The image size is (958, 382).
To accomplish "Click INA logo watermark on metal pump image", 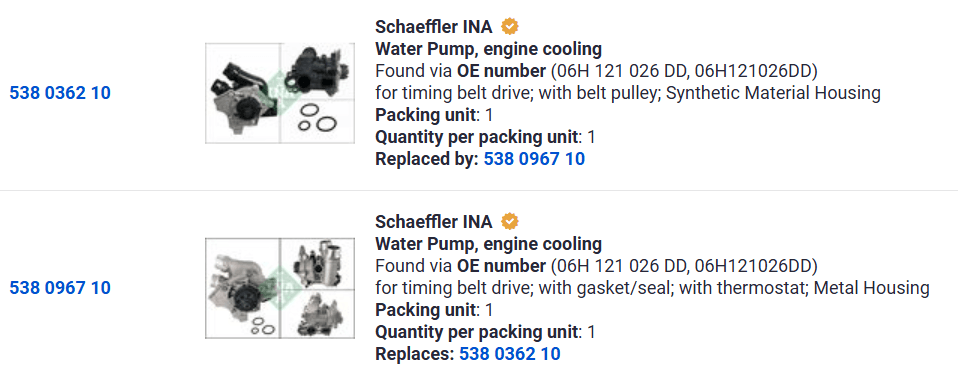I will tap(280, 288).
